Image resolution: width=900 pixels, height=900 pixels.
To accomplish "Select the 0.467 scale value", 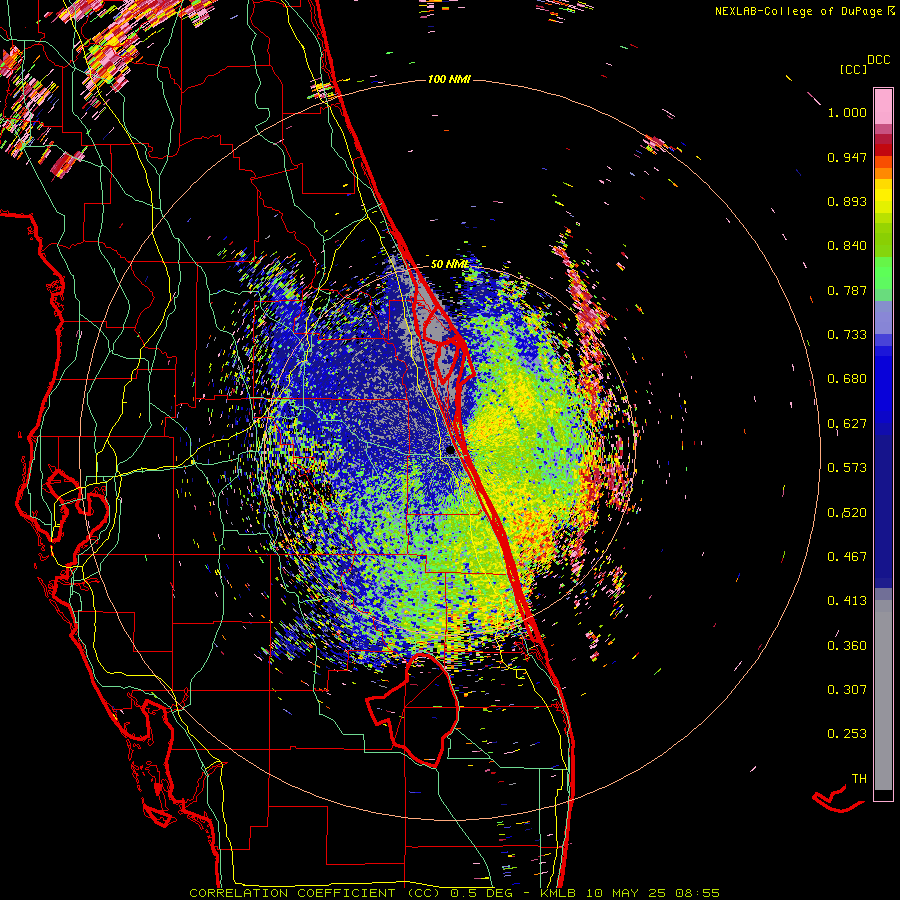I will pos(847,557).
